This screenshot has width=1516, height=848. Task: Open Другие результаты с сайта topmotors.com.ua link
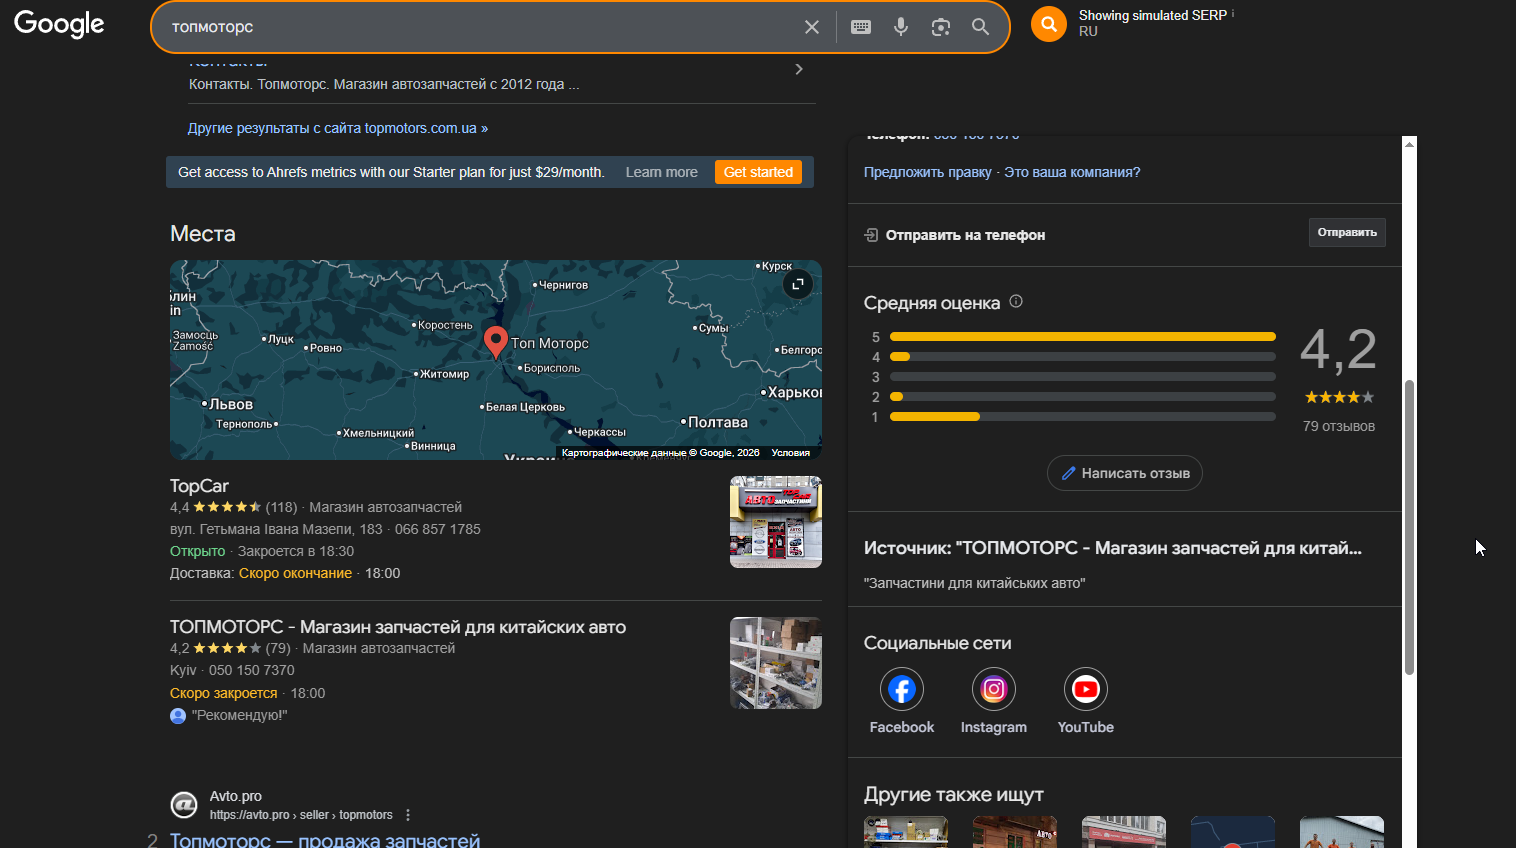(x=337, y=128)
